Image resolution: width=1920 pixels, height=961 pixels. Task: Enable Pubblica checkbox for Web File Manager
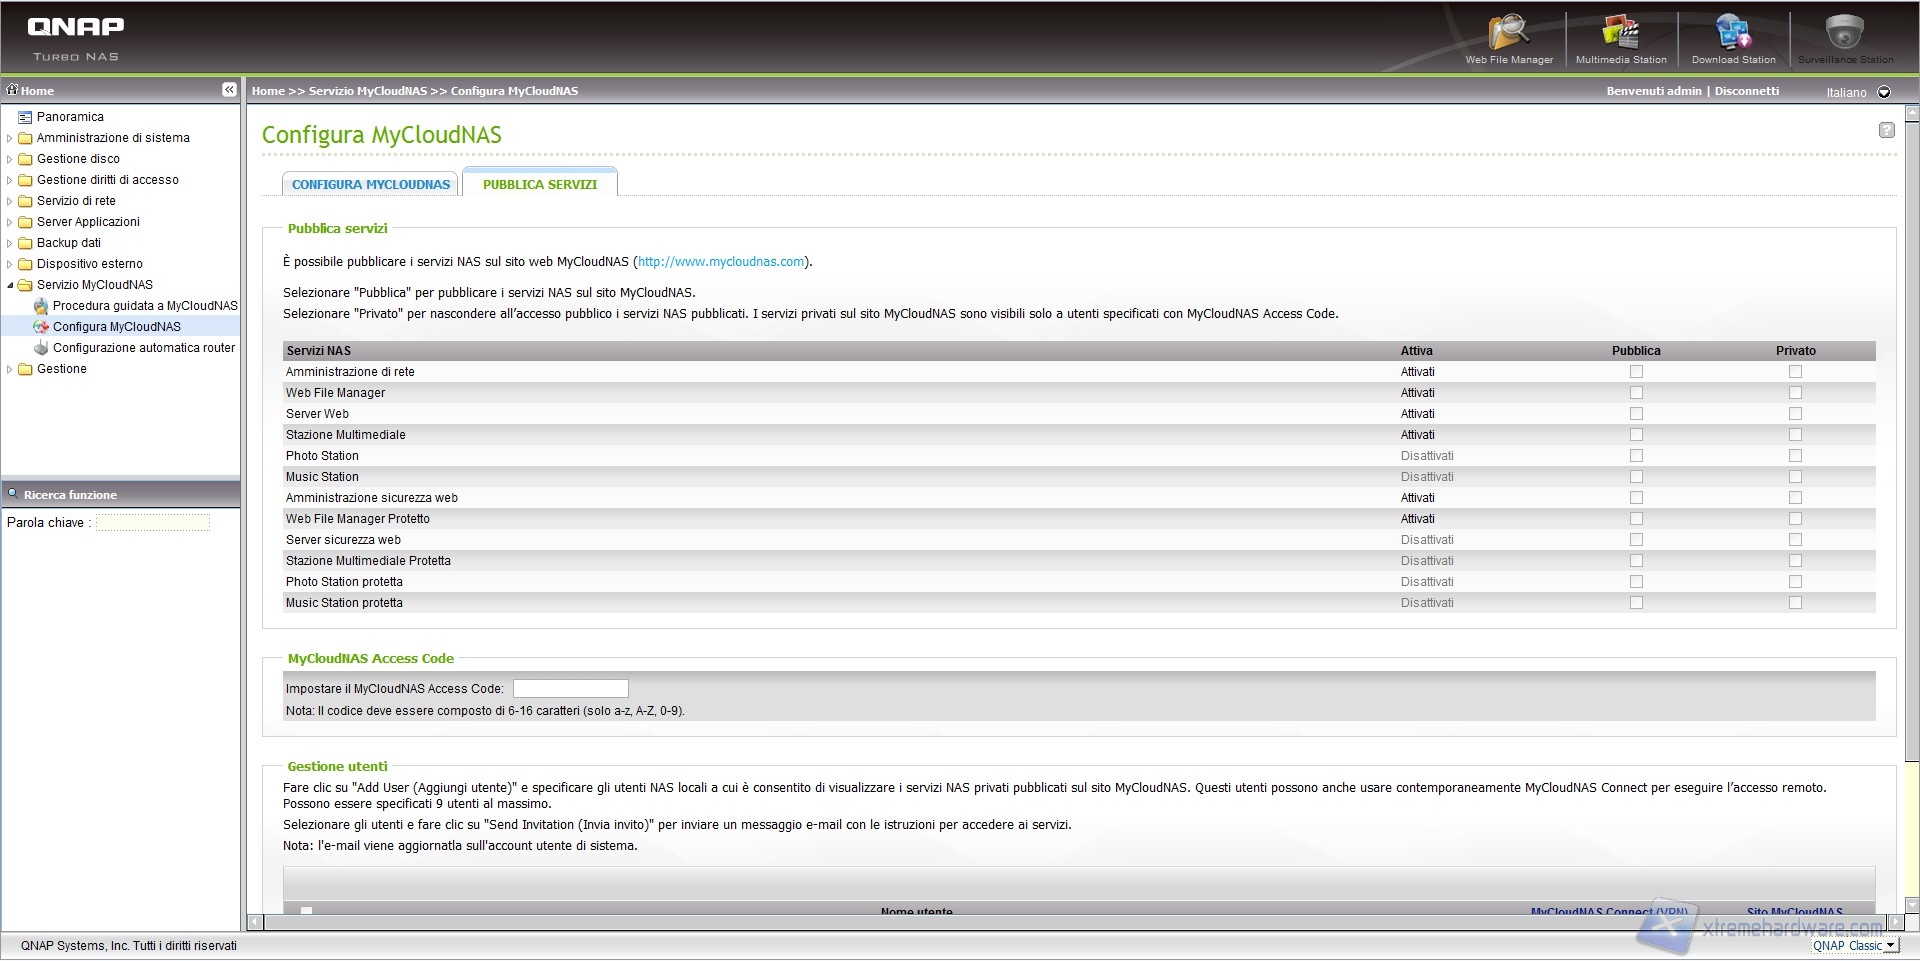click(1636, 393)
